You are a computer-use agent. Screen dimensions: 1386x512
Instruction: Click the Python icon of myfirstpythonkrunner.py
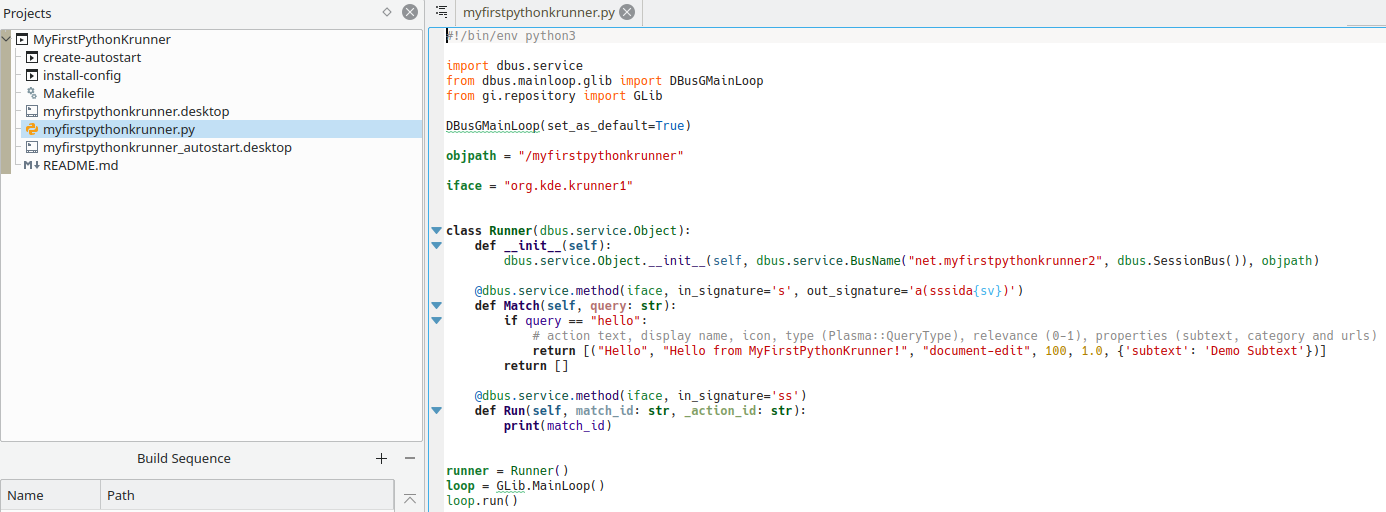point(32,130)
